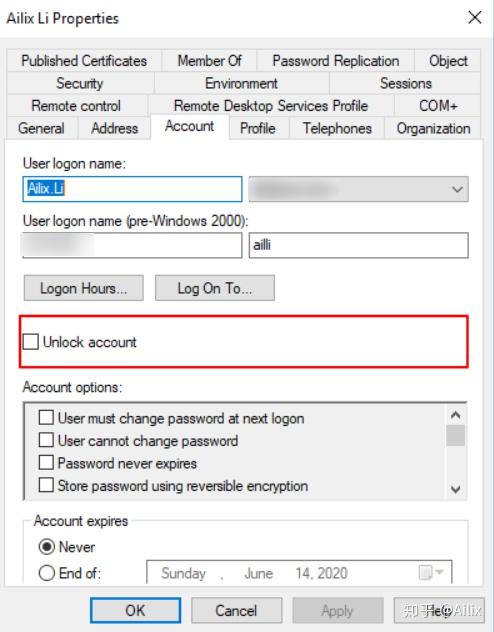Select the Never expires radio button
The height and width of the screenshot is (632, 494).
point(47,547)
